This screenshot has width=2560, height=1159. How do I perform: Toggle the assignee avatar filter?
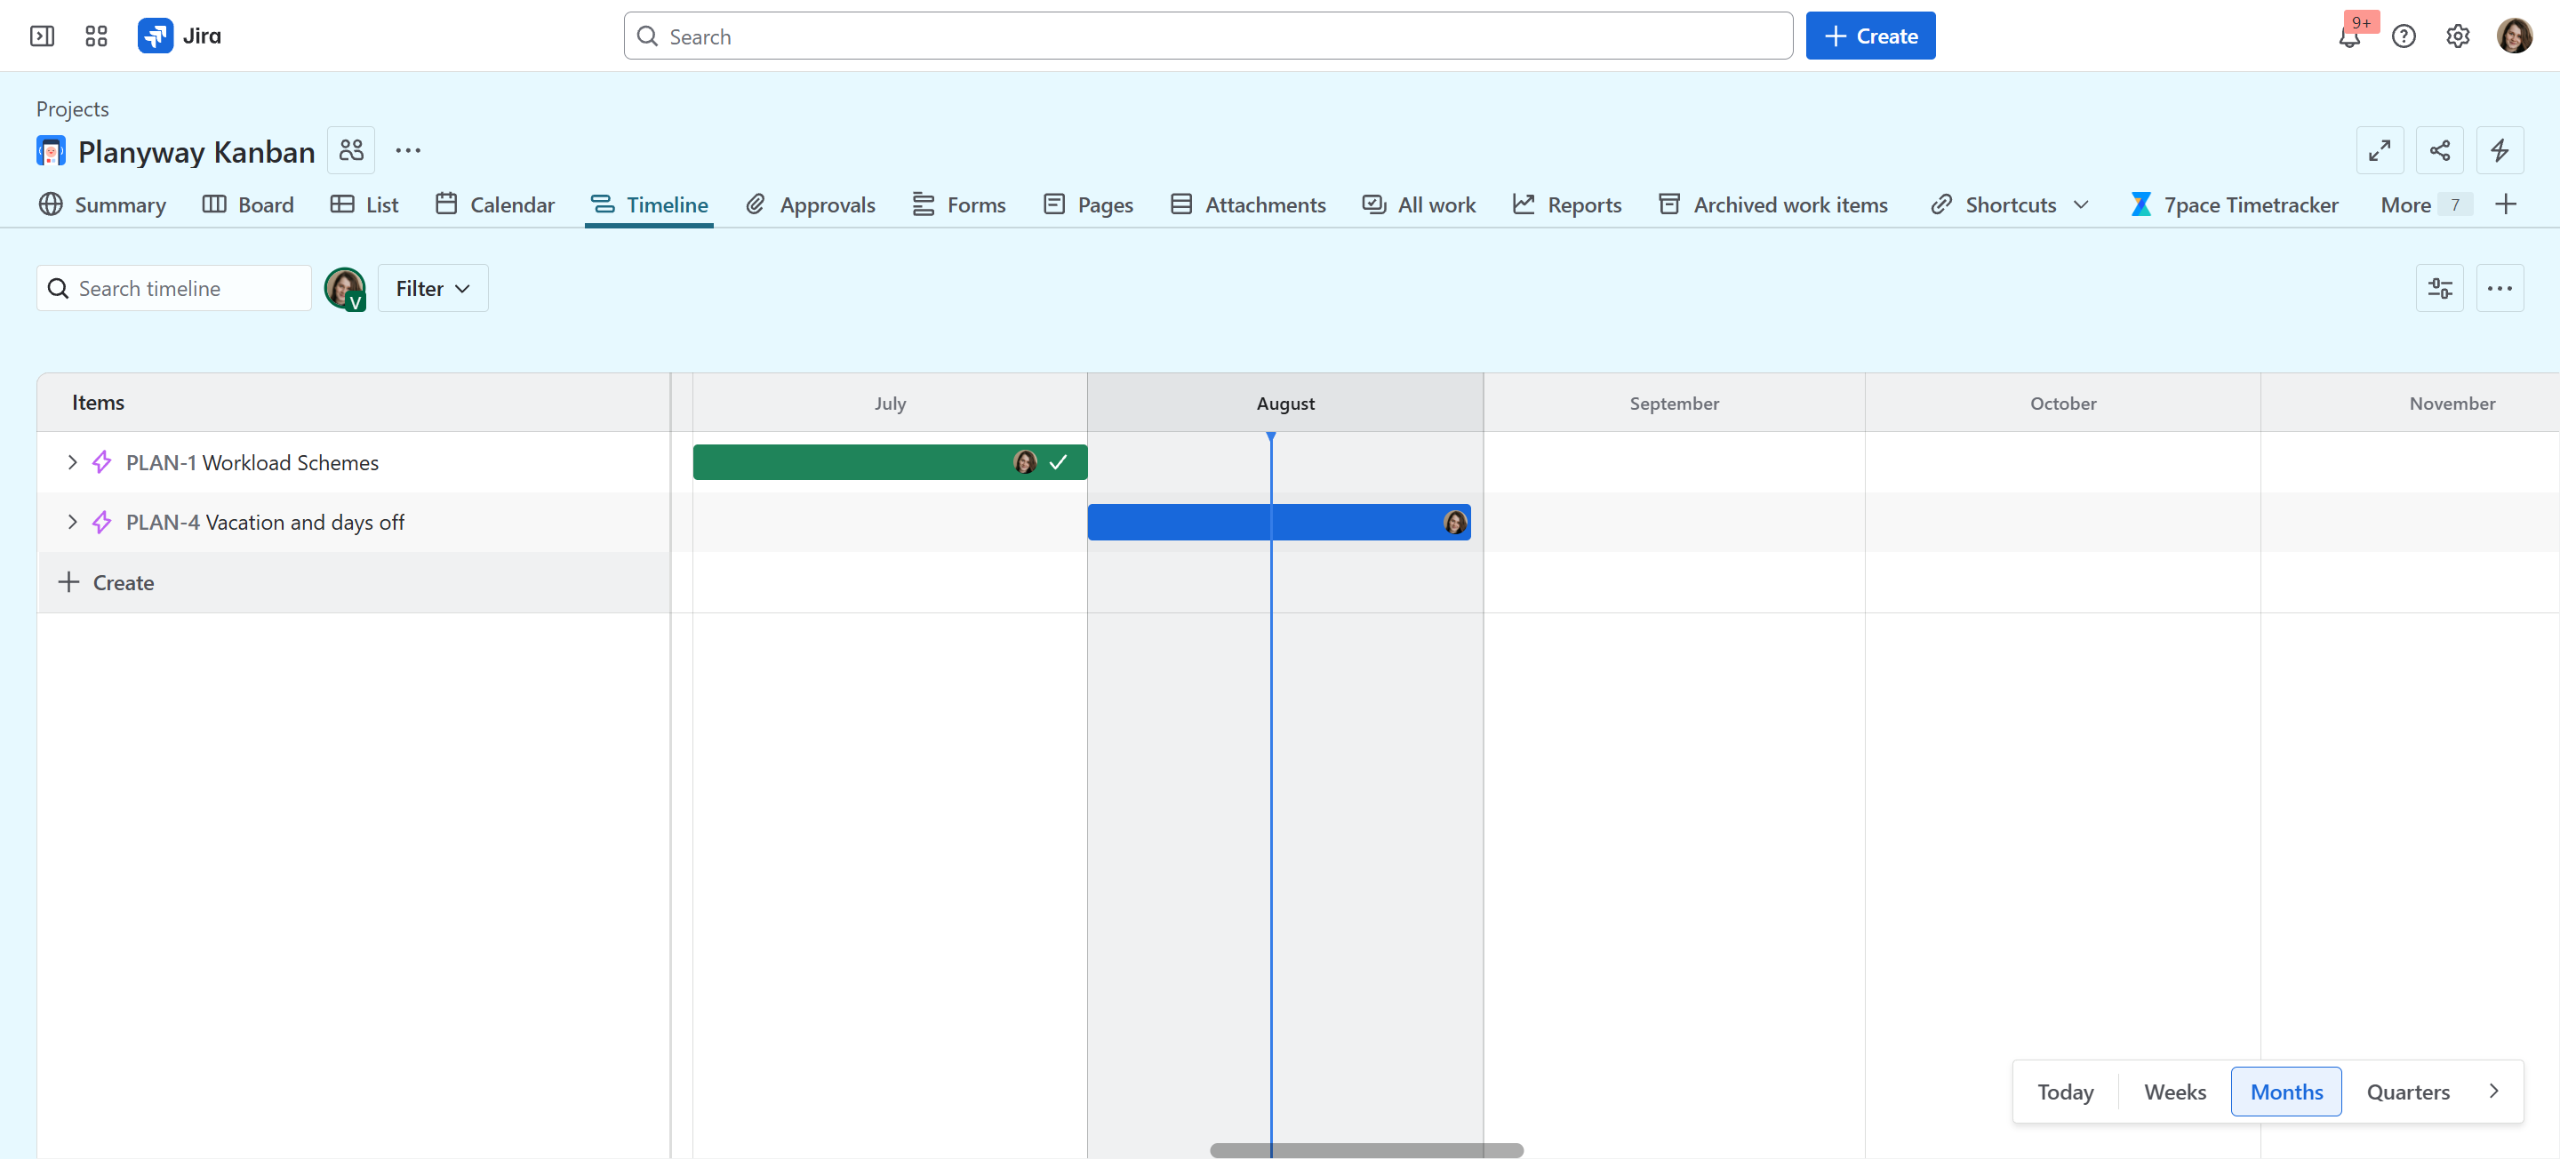coord(344,288)
